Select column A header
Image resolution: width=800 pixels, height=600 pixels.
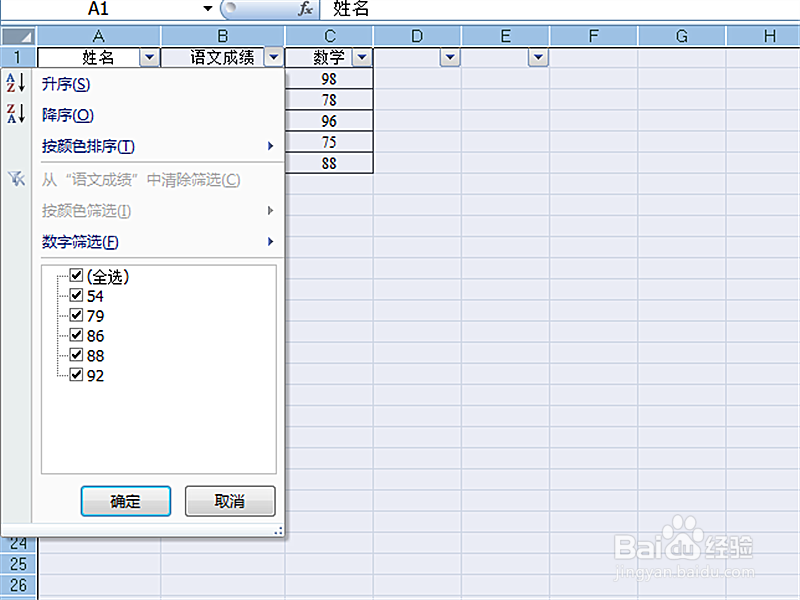(x=99, y=36)
